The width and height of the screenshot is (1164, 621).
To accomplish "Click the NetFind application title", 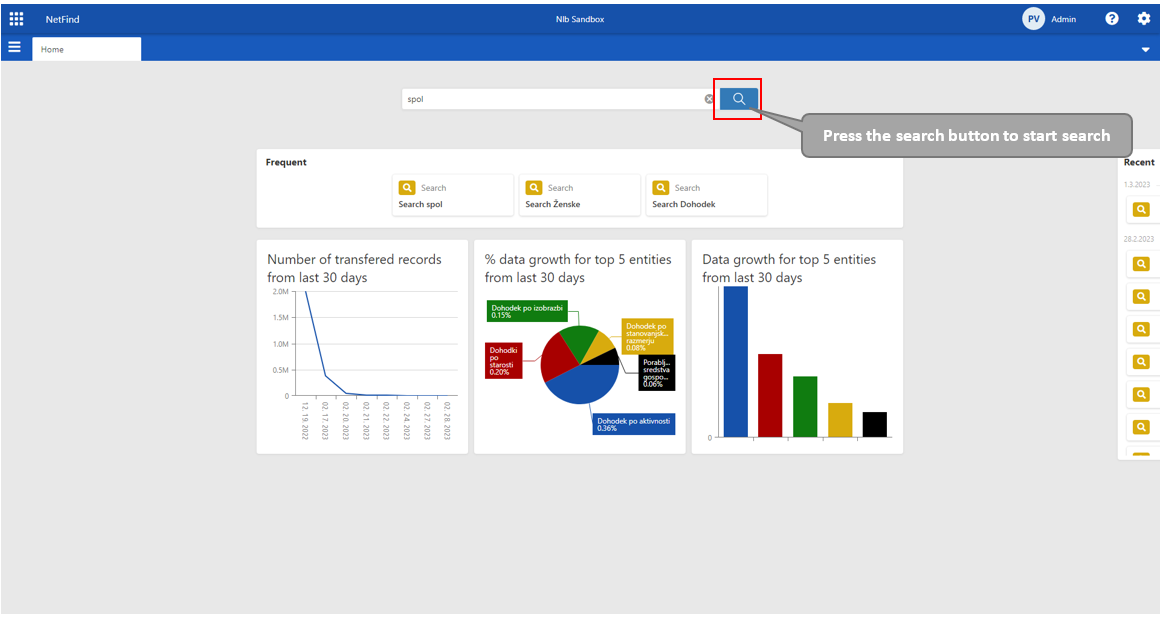I will point(60,19).
